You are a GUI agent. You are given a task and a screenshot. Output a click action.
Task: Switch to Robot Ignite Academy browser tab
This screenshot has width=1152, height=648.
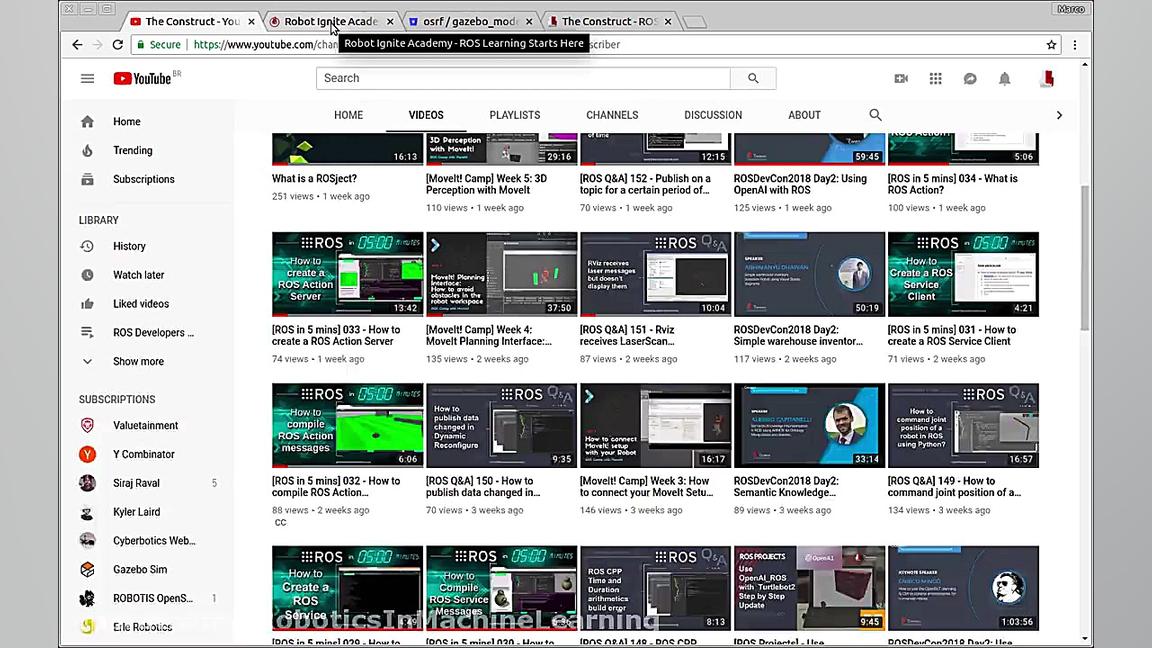(331, 21)
